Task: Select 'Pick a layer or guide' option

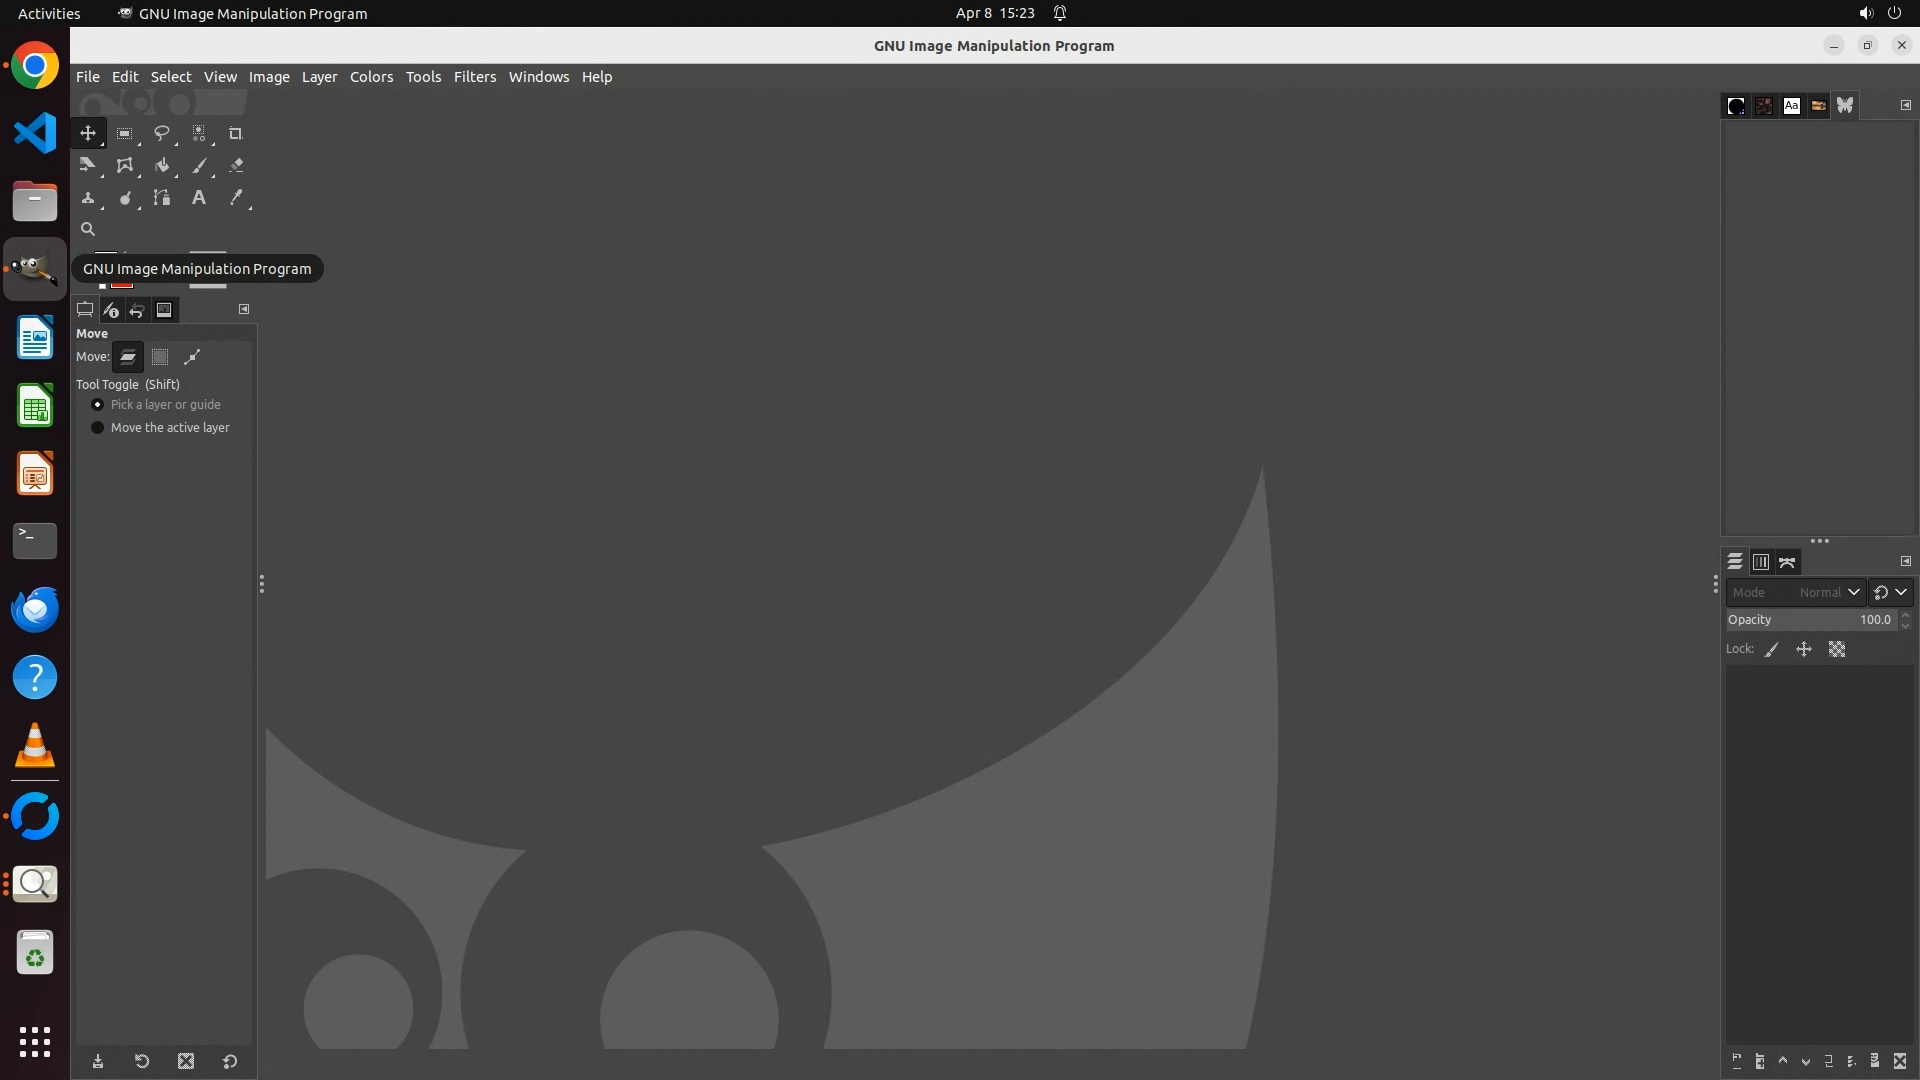Action: [98, 405]
